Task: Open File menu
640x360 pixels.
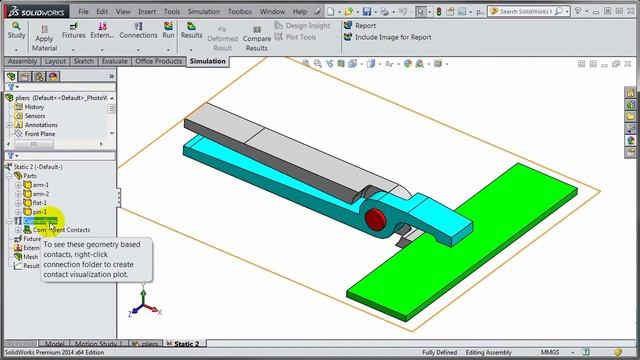Action: pos(83,11)
